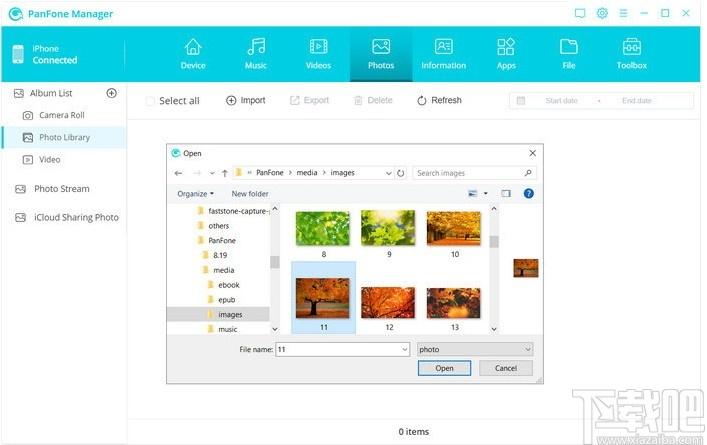Expand the Organize menu

point(195,194)
